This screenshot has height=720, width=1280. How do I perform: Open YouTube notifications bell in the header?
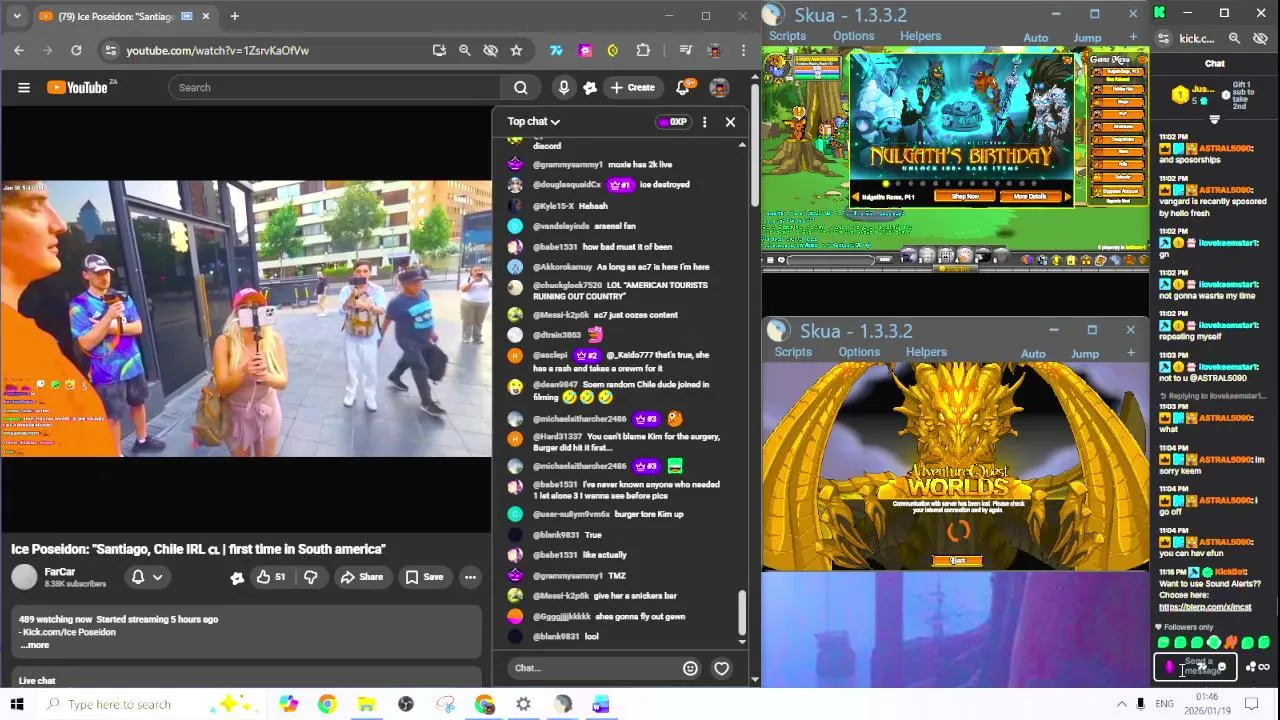point(682,88)
